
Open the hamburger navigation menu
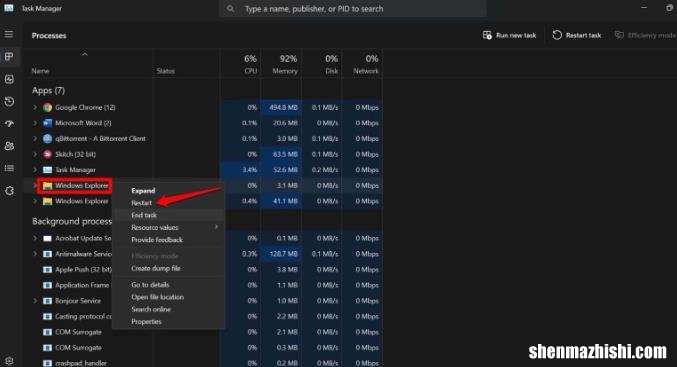point(9,34)
